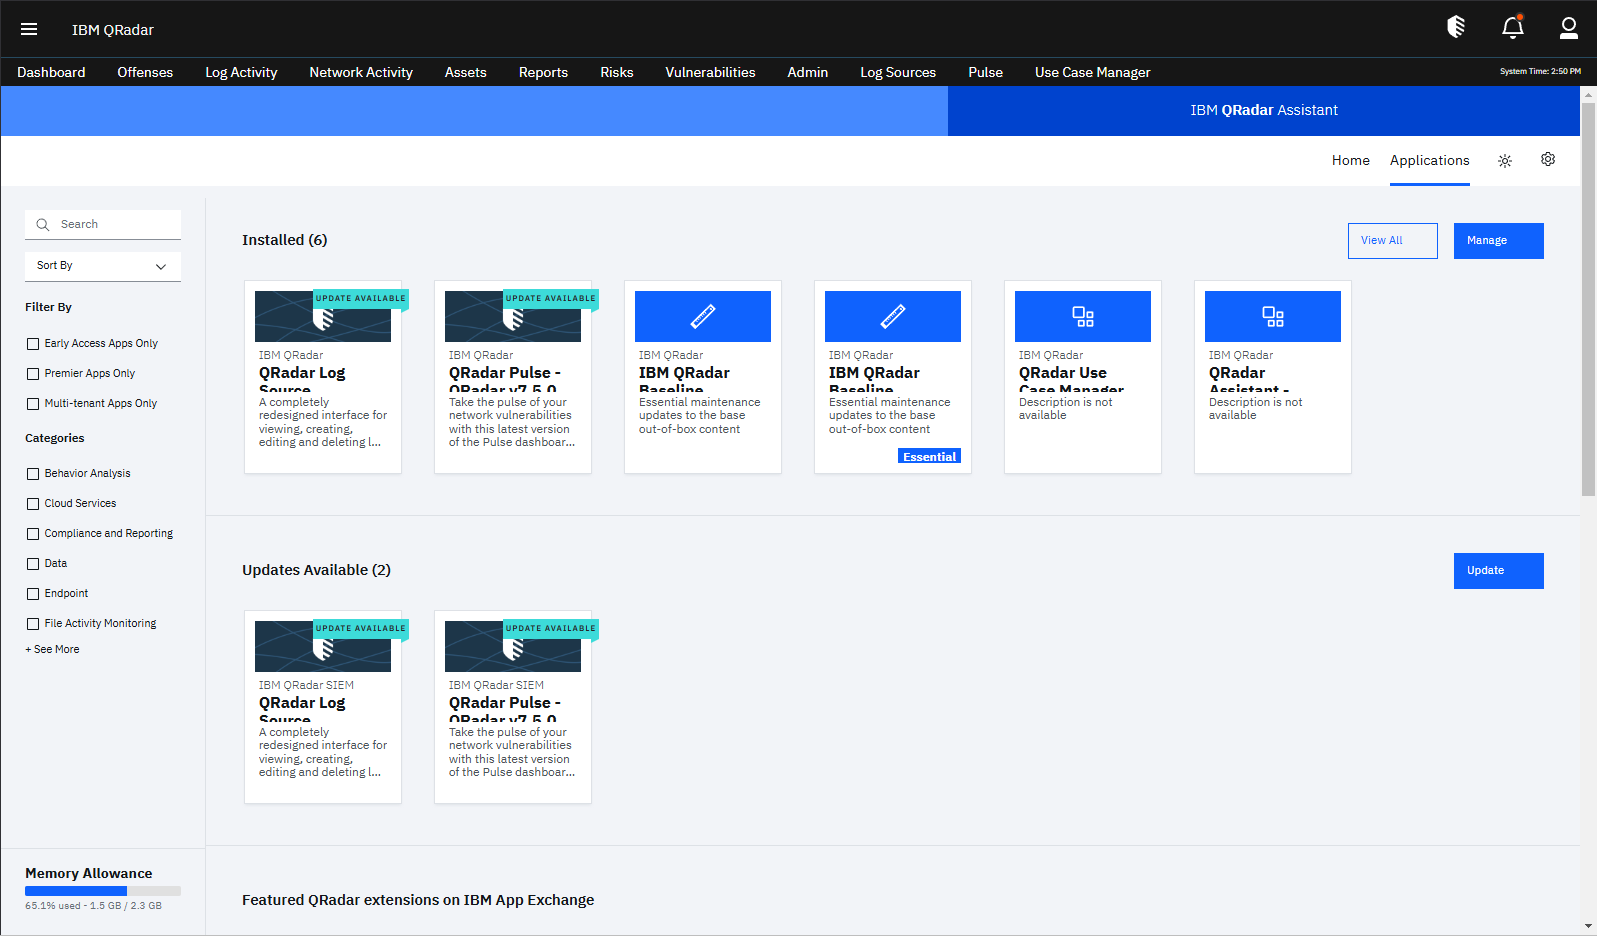Enable Early Access Apps Only filter
1597x936 pixels.
[x=33, y=344]
